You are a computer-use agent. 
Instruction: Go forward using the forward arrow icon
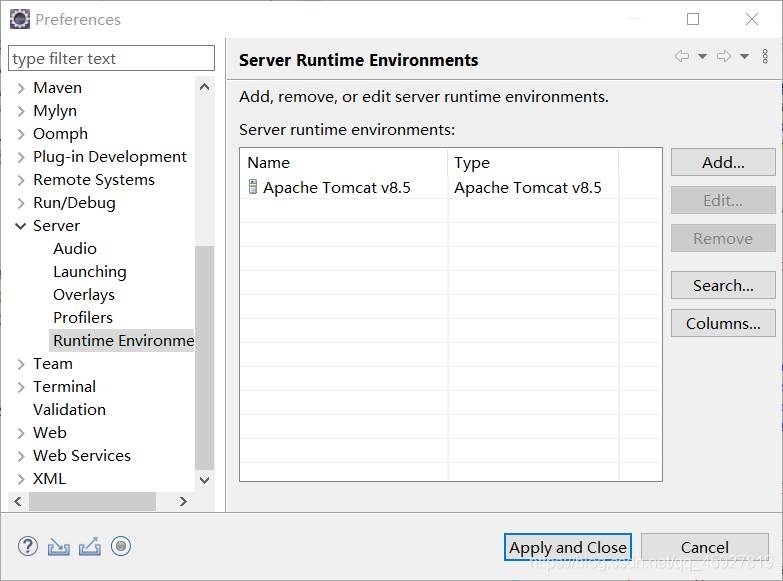[x=724, y=57]
